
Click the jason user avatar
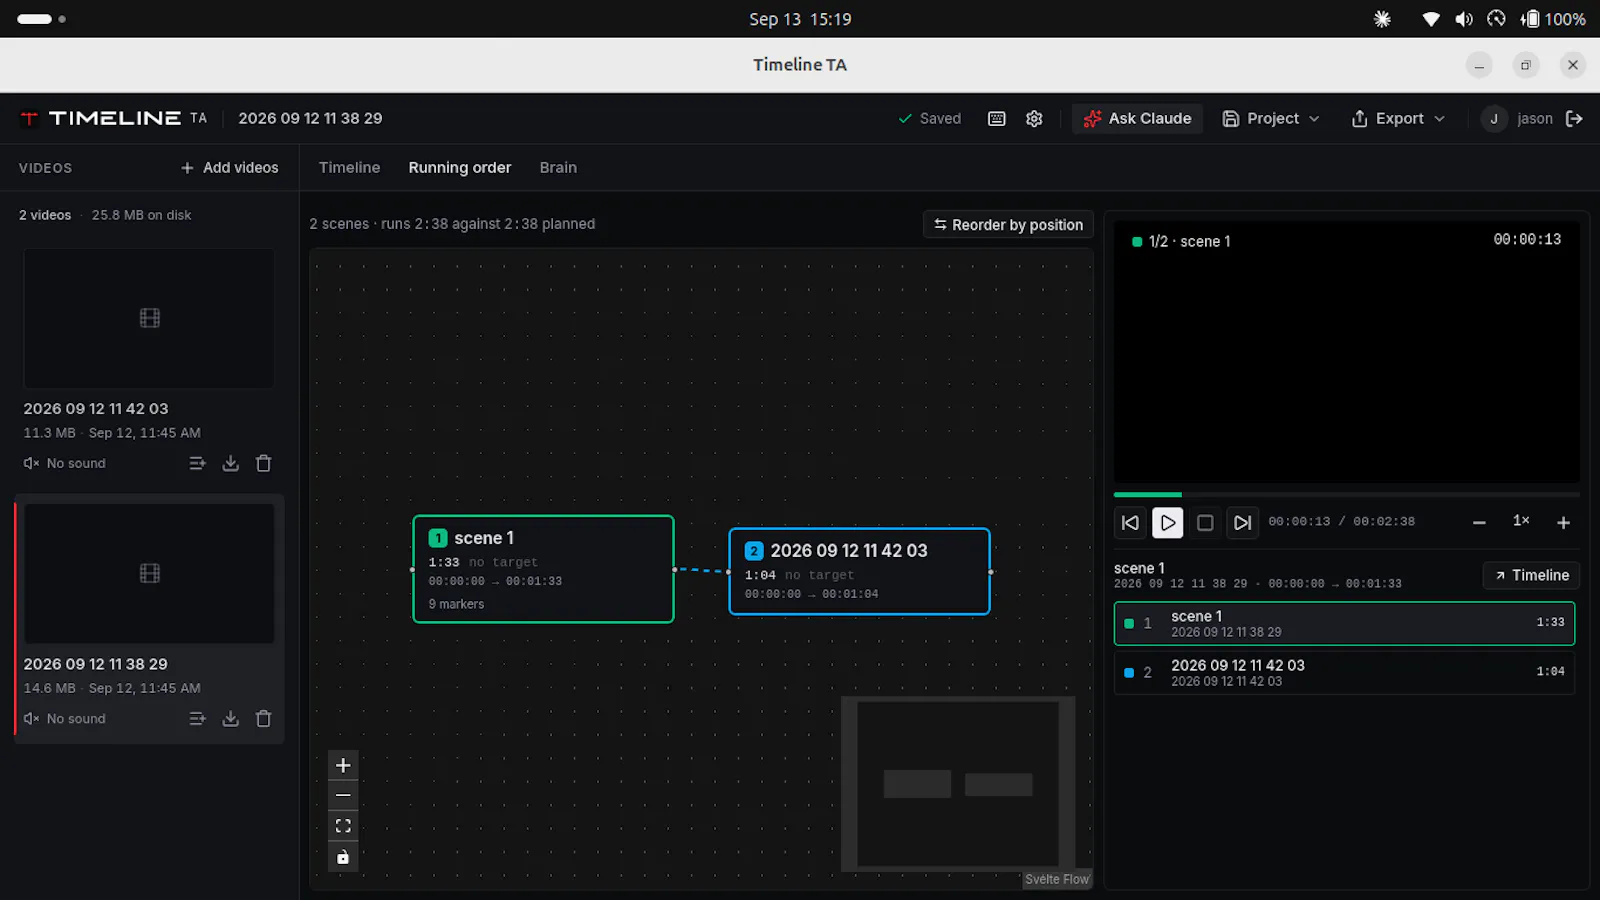tap(1494, 118)
